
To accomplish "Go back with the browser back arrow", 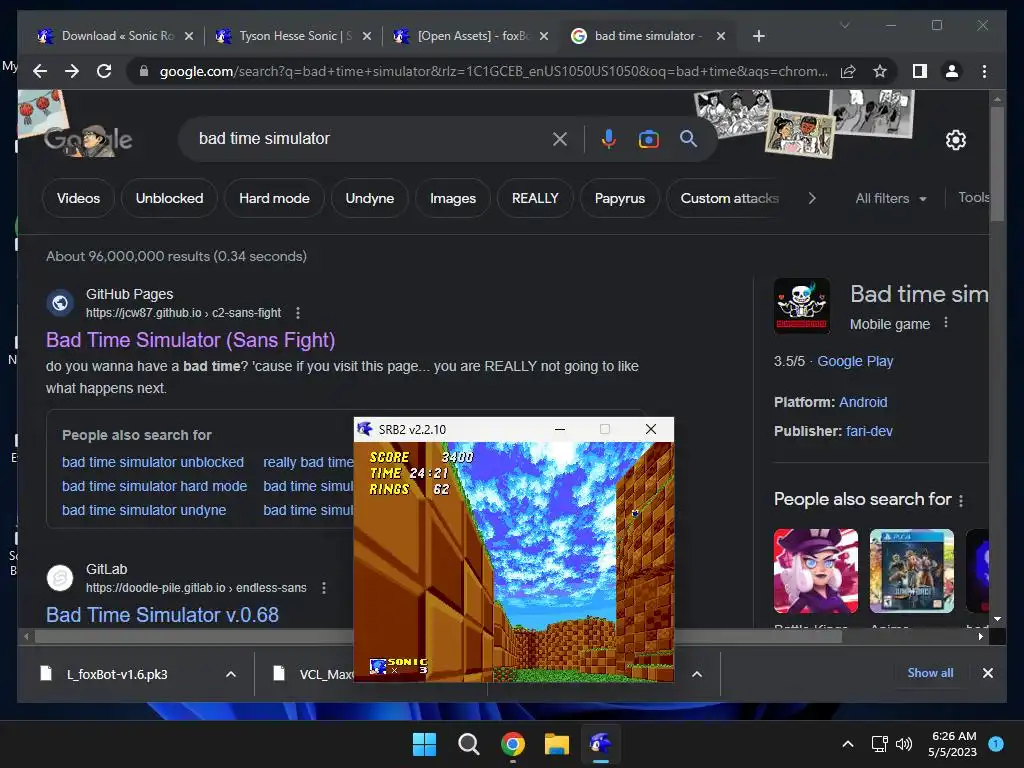I will click(40, 71).
